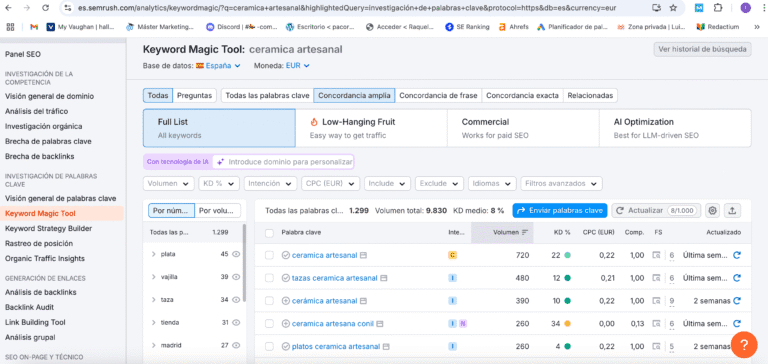Click the export upload icon
The image size is (768, 364).
coord(732,211)
